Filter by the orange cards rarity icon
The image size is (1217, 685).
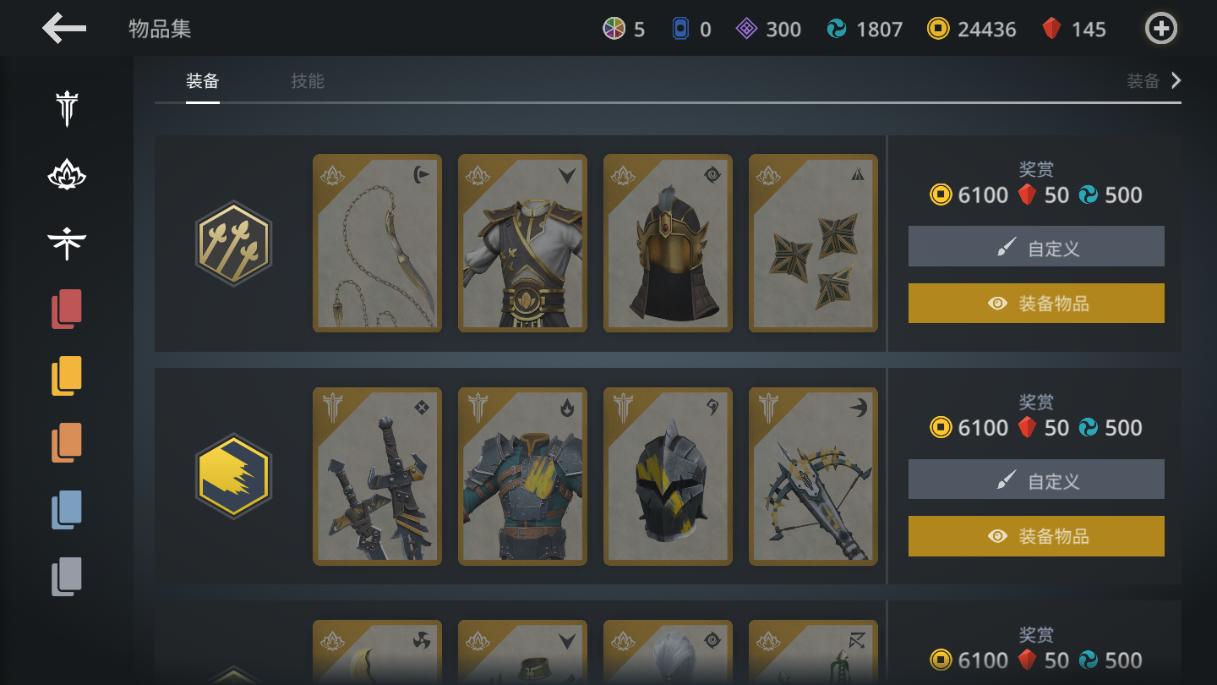[x=67, y=443]
